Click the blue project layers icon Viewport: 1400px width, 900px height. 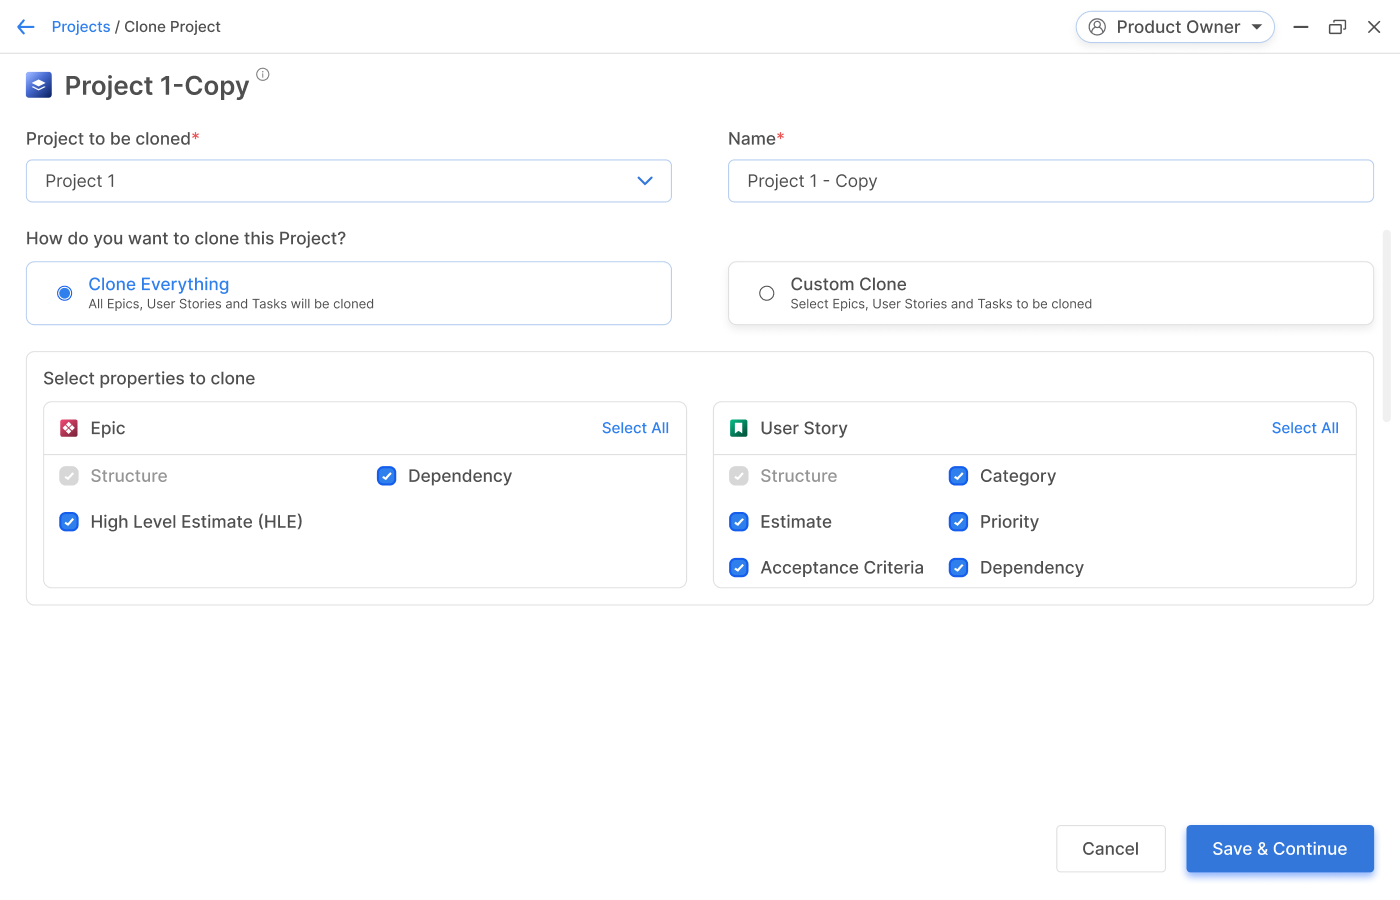[39, 85]
